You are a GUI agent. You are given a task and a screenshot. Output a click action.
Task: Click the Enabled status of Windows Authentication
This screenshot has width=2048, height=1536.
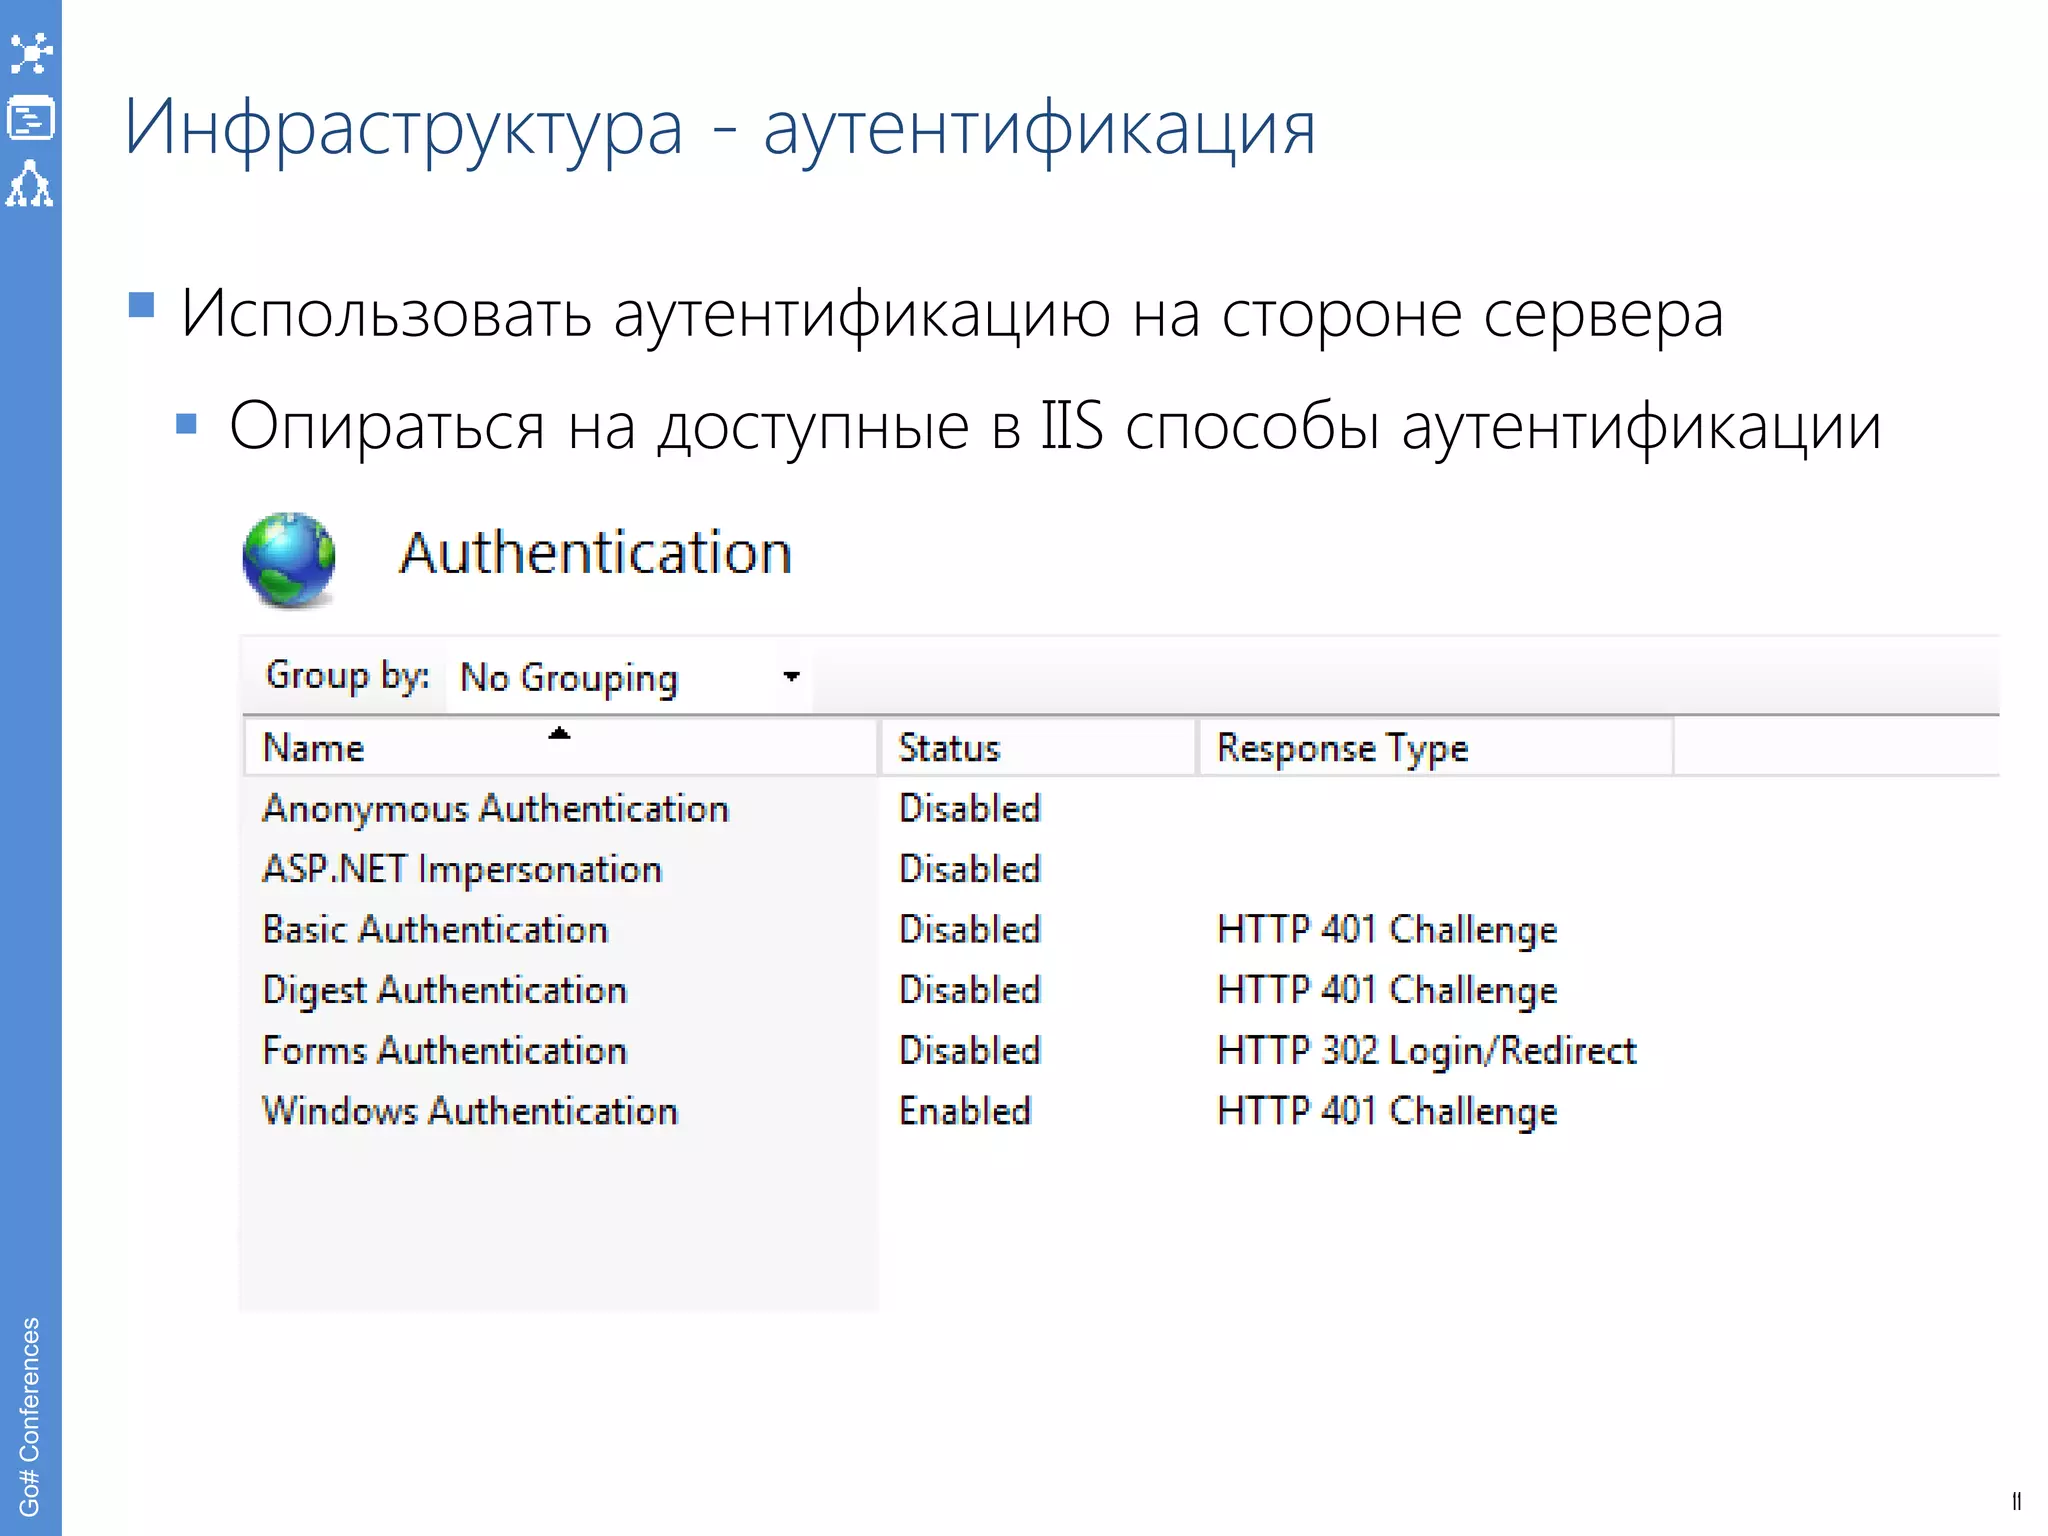(965, 1111)
